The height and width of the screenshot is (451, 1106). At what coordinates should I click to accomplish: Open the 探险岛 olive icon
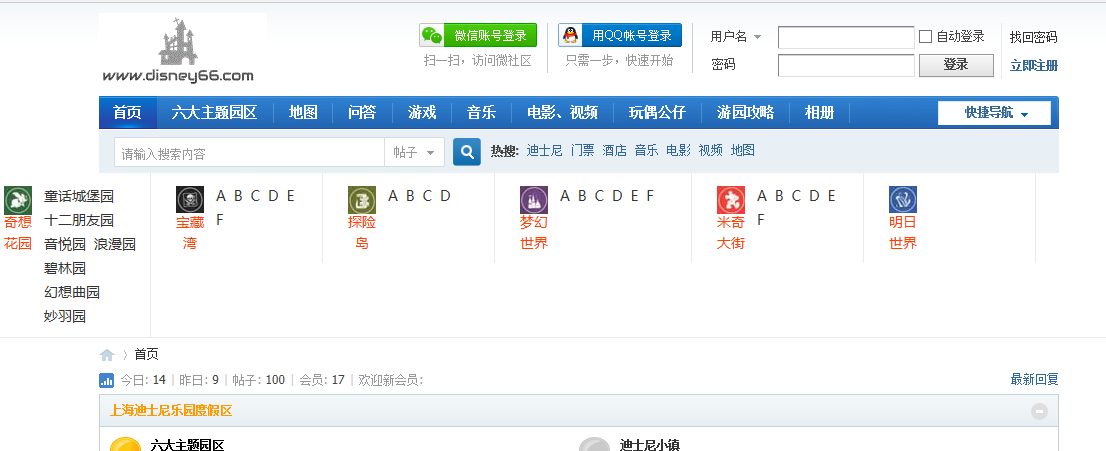[x=362, y=200]
